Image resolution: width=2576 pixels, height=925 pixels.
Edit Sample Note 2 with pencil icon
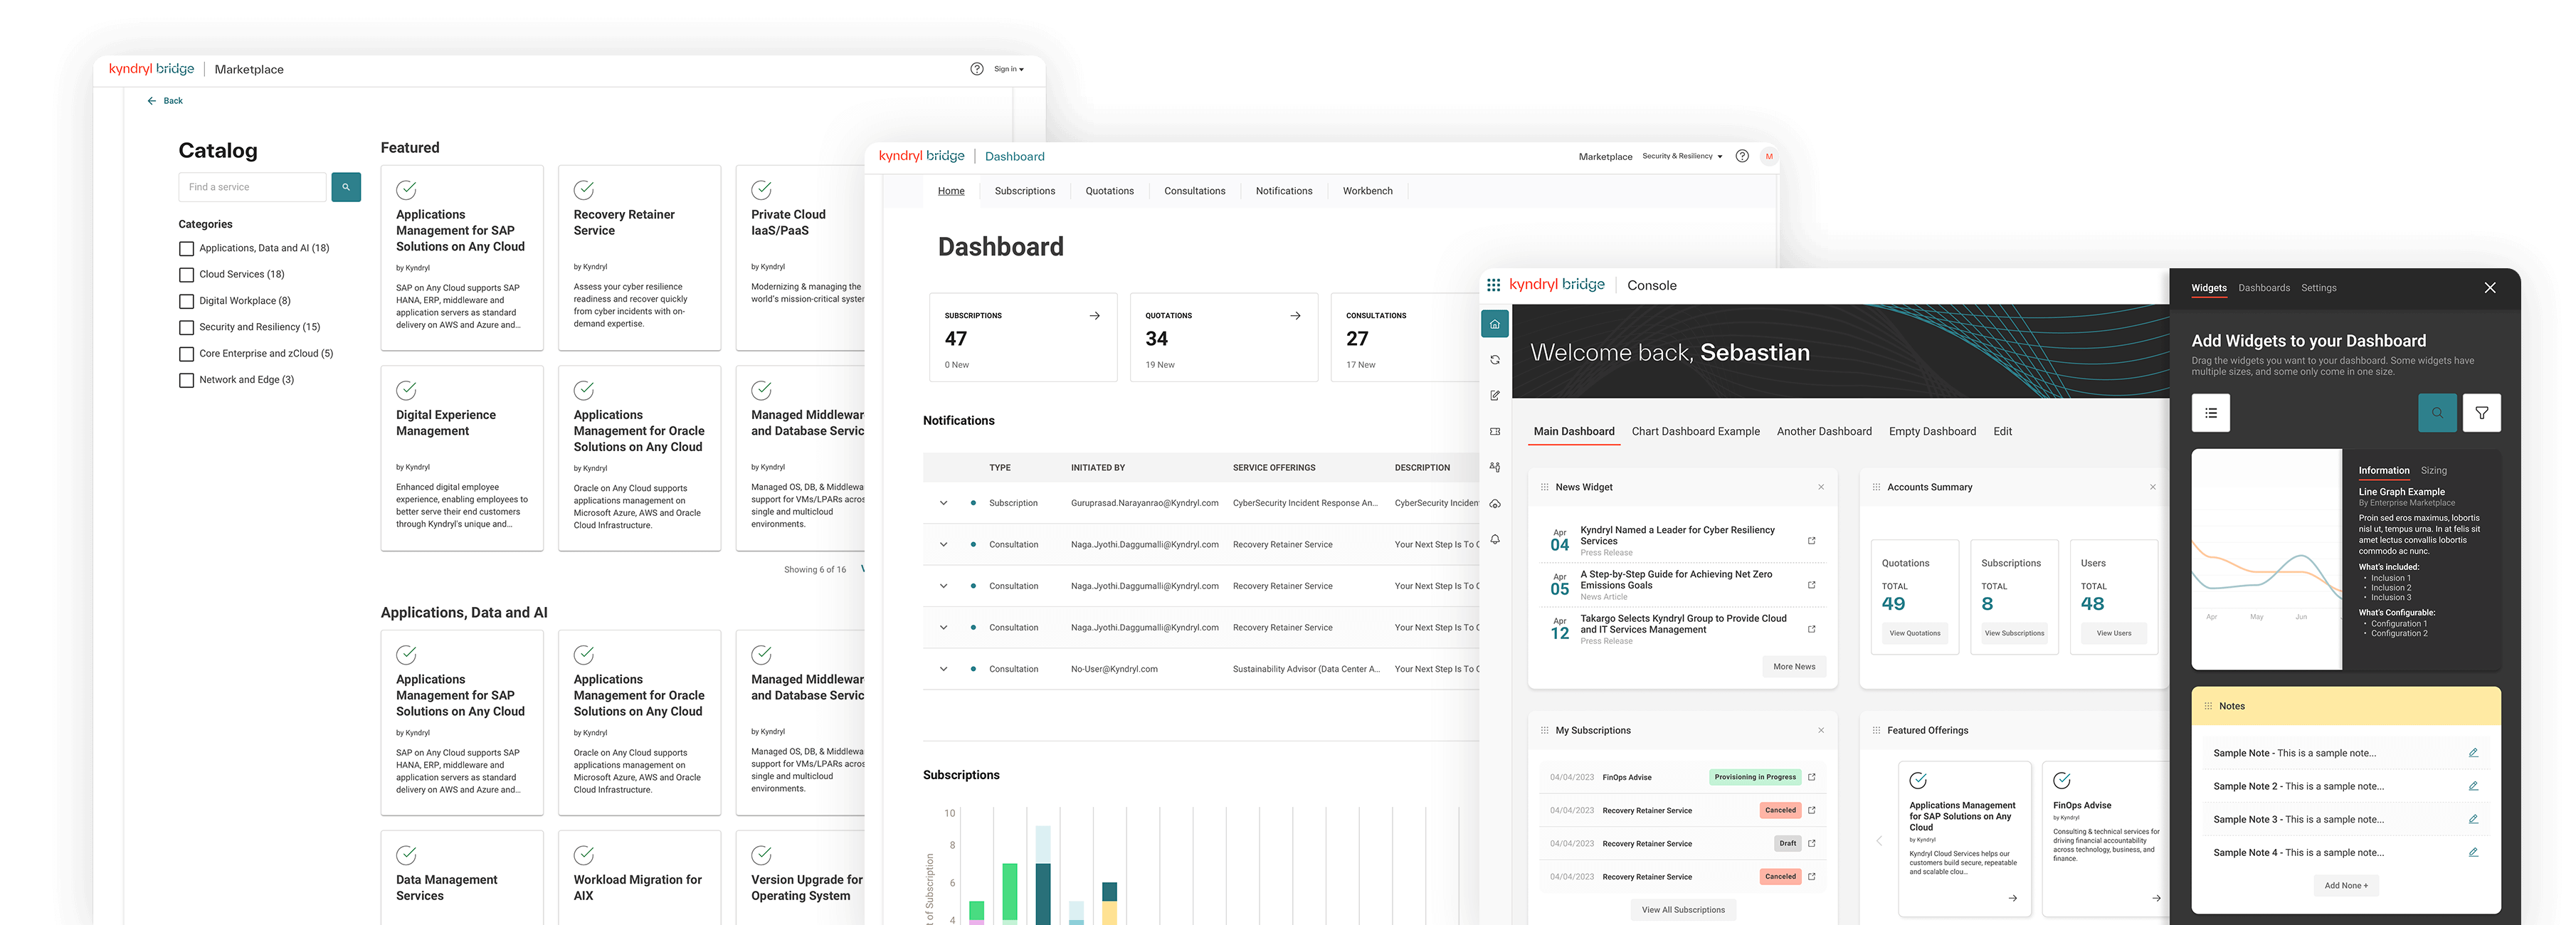click(2474, 786)
